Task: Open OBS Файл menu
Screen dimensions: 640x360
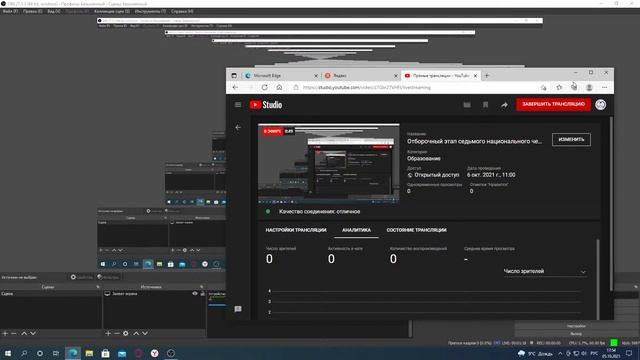Action: click(10, 11)
